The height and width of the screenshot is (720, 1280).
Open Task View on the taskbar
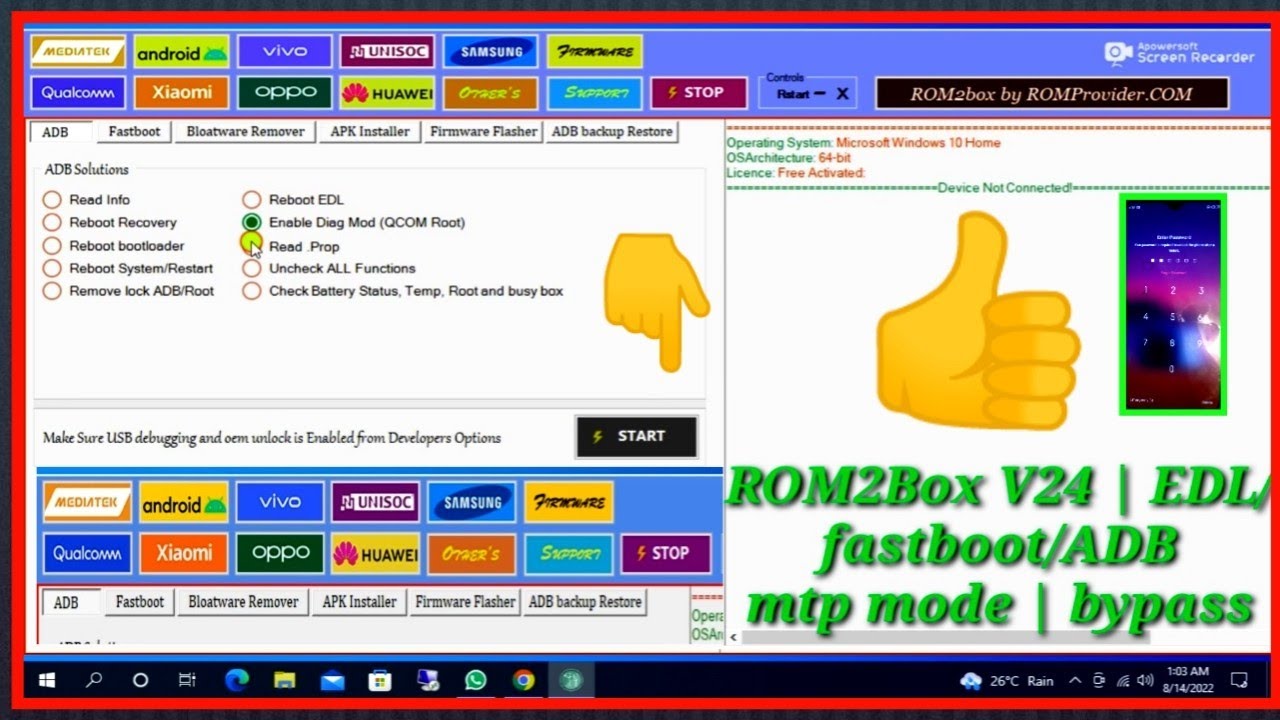[187, 680]
